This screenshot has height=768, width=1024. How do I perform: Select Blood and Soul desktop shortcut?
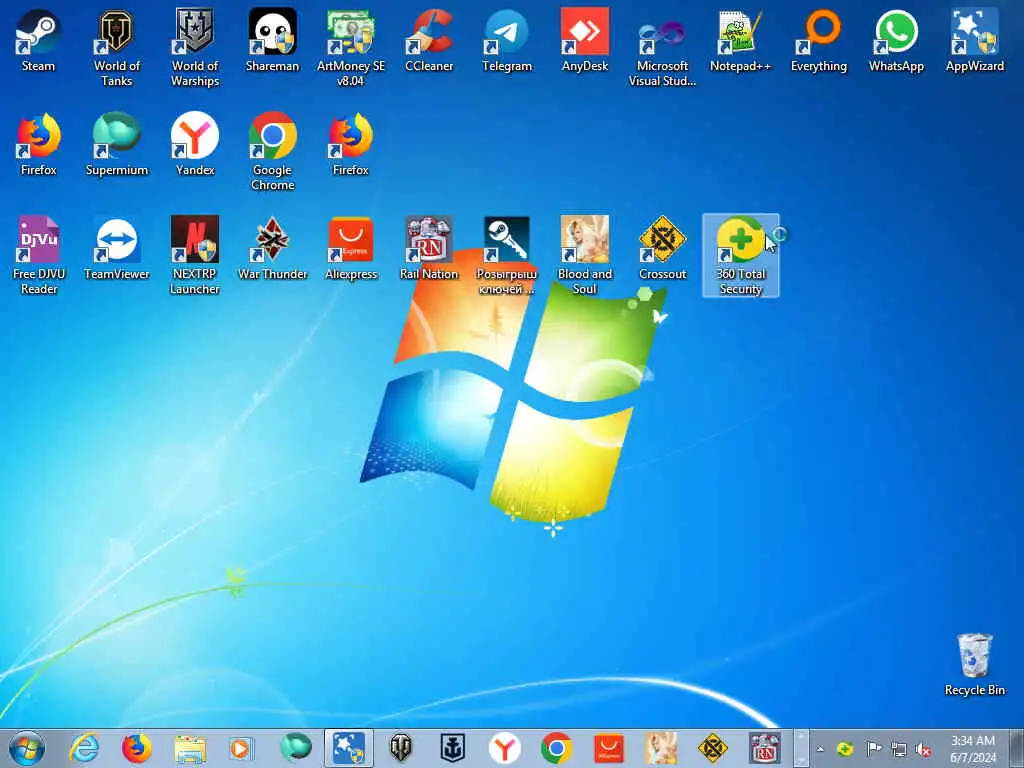[584, 255]
